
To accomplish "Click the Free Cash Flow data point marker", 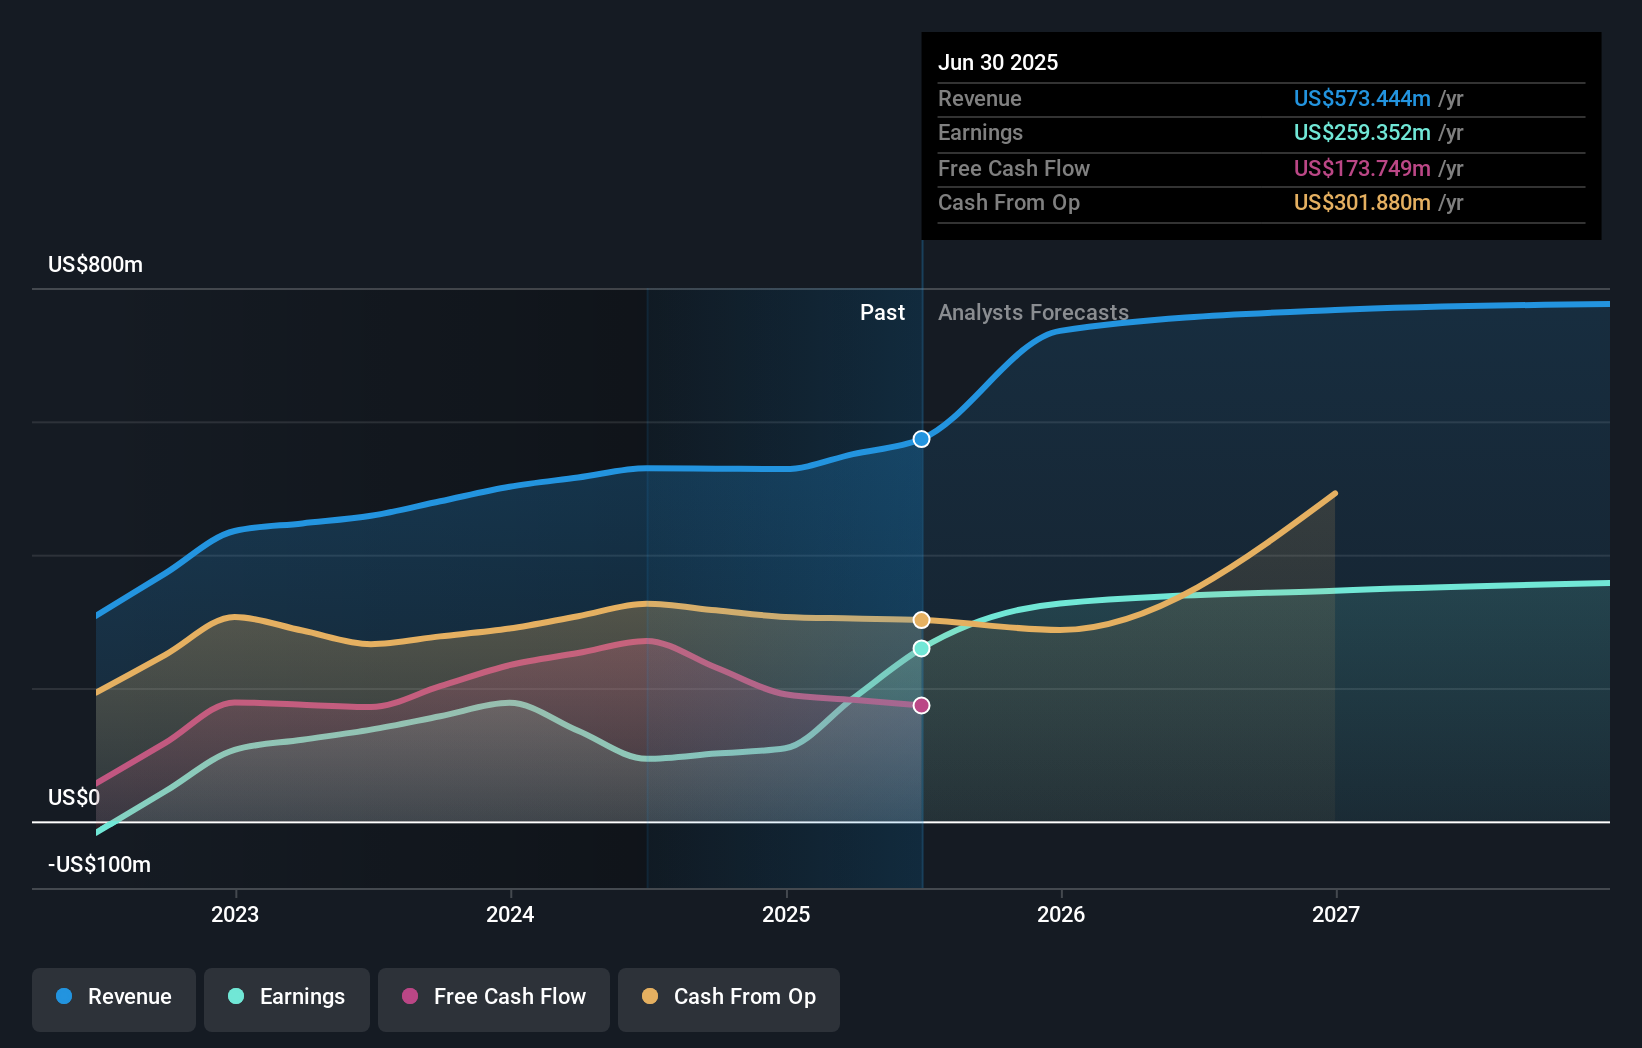I will 921,706.
